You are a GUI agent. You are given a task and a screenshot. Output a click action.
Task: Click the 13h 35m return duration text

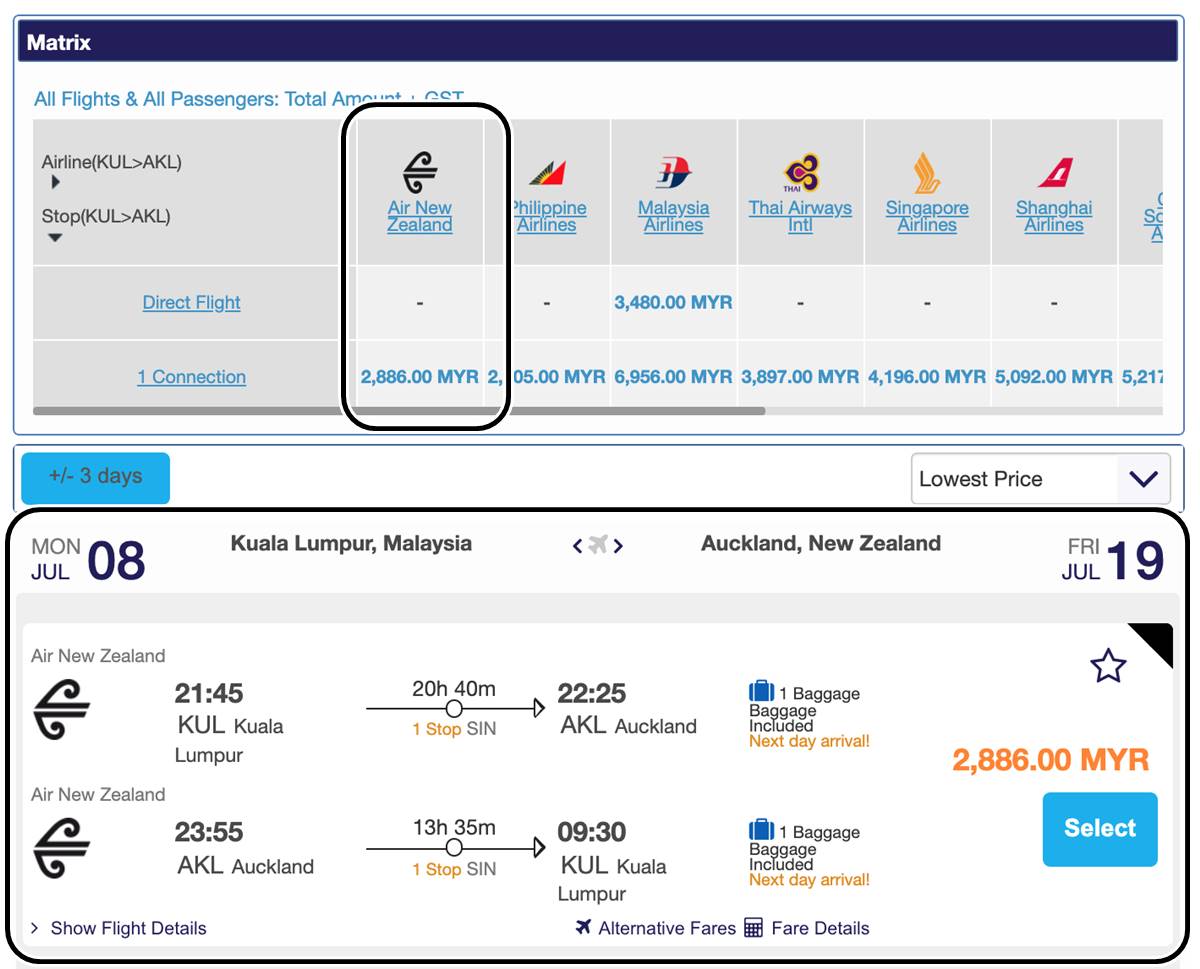[454, 828]
